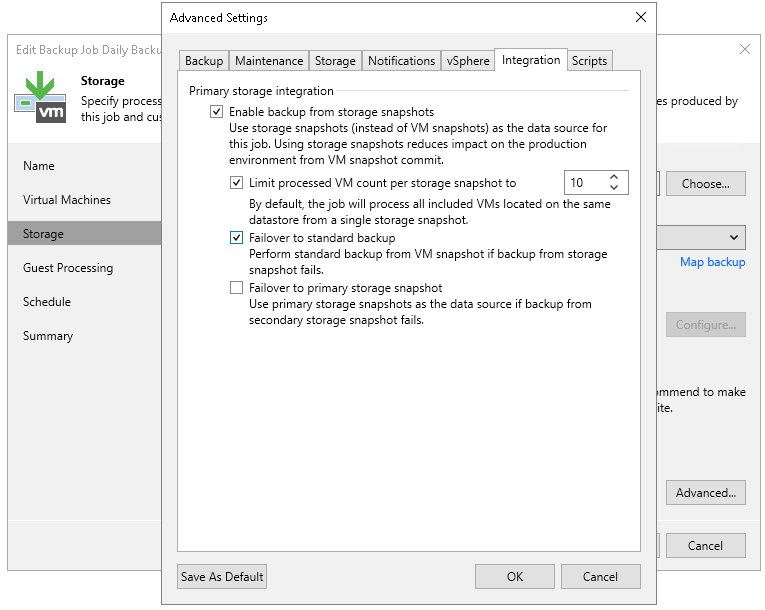This screenshot has height=610, width=765.
Task: Click Save As Default button
Action: point(222,577)
